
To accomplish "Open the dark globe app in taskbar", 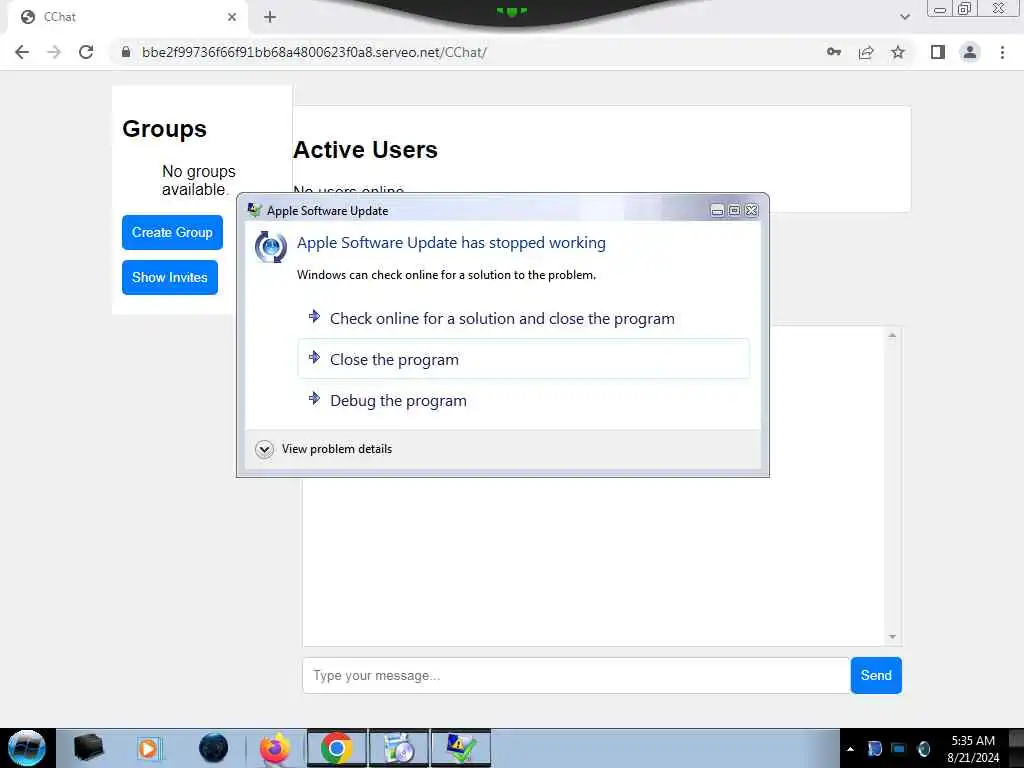I will [x=213, y=748].
